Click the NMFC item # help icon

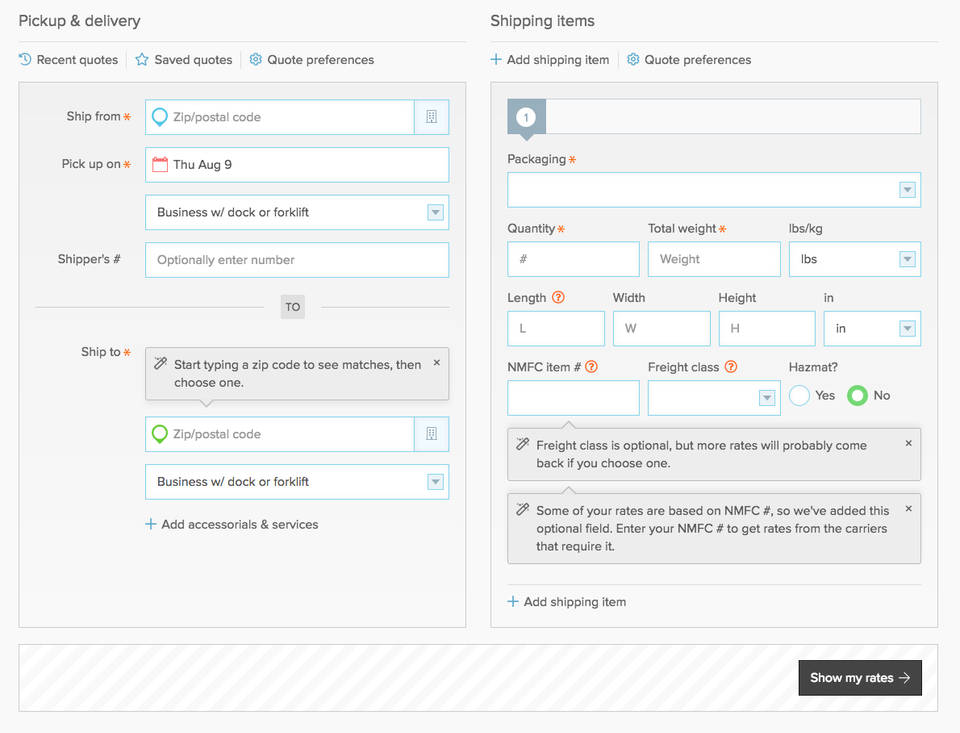pos(591,367)
